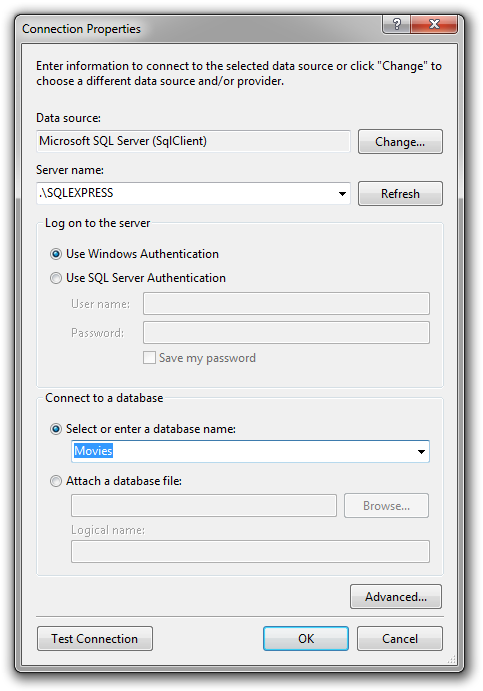The height and width of the screenshot is (691, 483).
Task: Click in the Server name text field
Action: (186, 193)
